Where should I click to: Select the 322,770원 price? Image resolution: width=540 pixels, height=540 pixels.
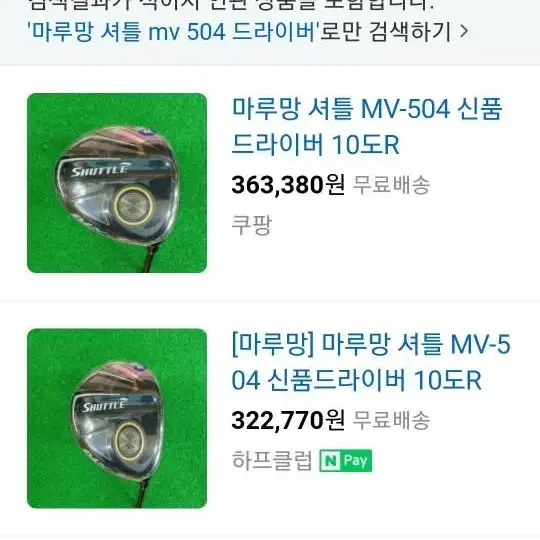(x=288, y=420)
